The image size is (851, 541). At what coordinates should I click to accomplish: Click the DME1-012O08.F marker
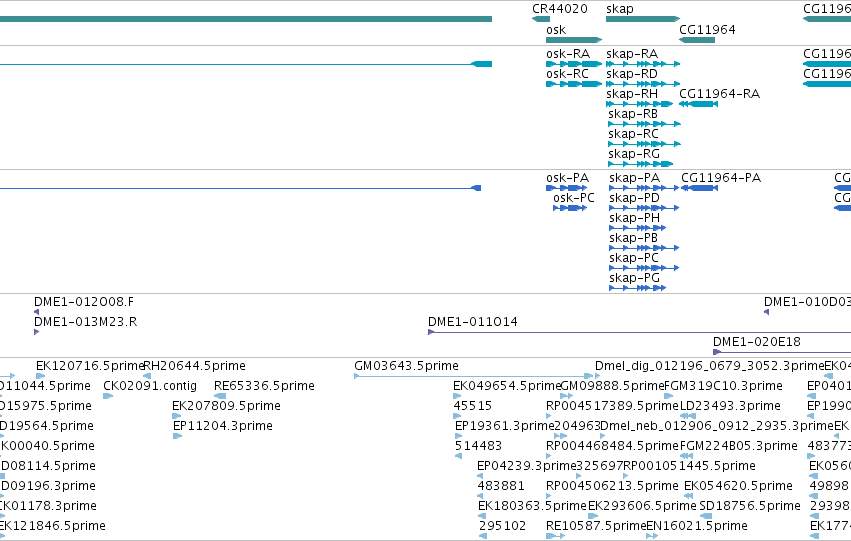(36, 312)
